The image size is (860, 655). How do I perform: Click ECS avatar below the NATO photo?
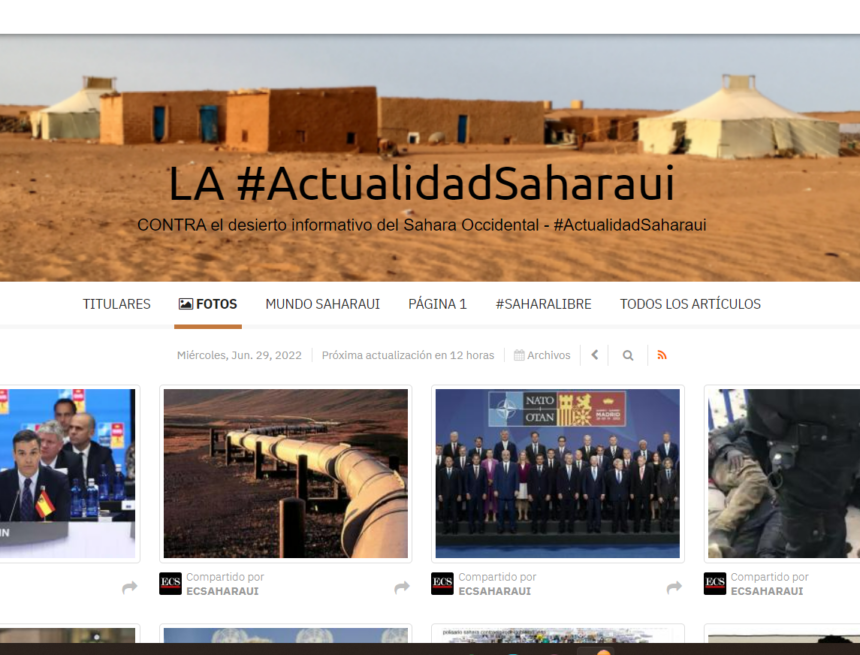point(442,584)
